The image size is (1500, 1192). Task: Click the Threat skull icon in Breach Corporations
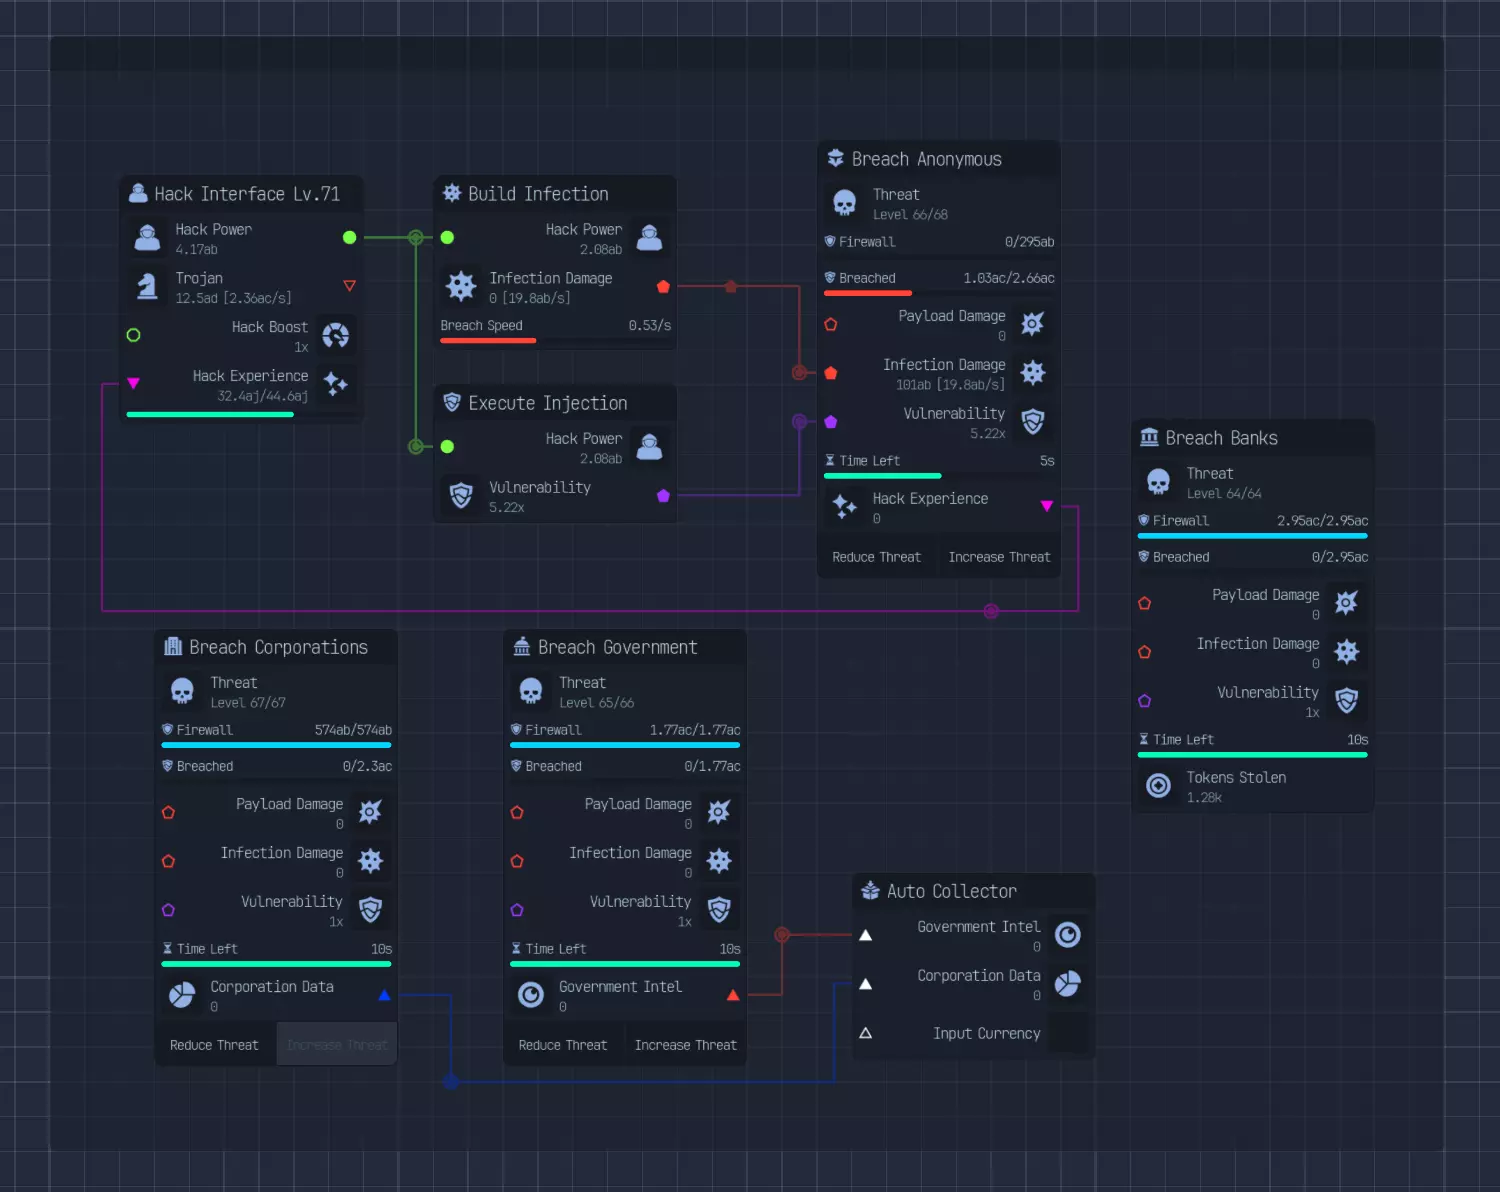point(182,691)
